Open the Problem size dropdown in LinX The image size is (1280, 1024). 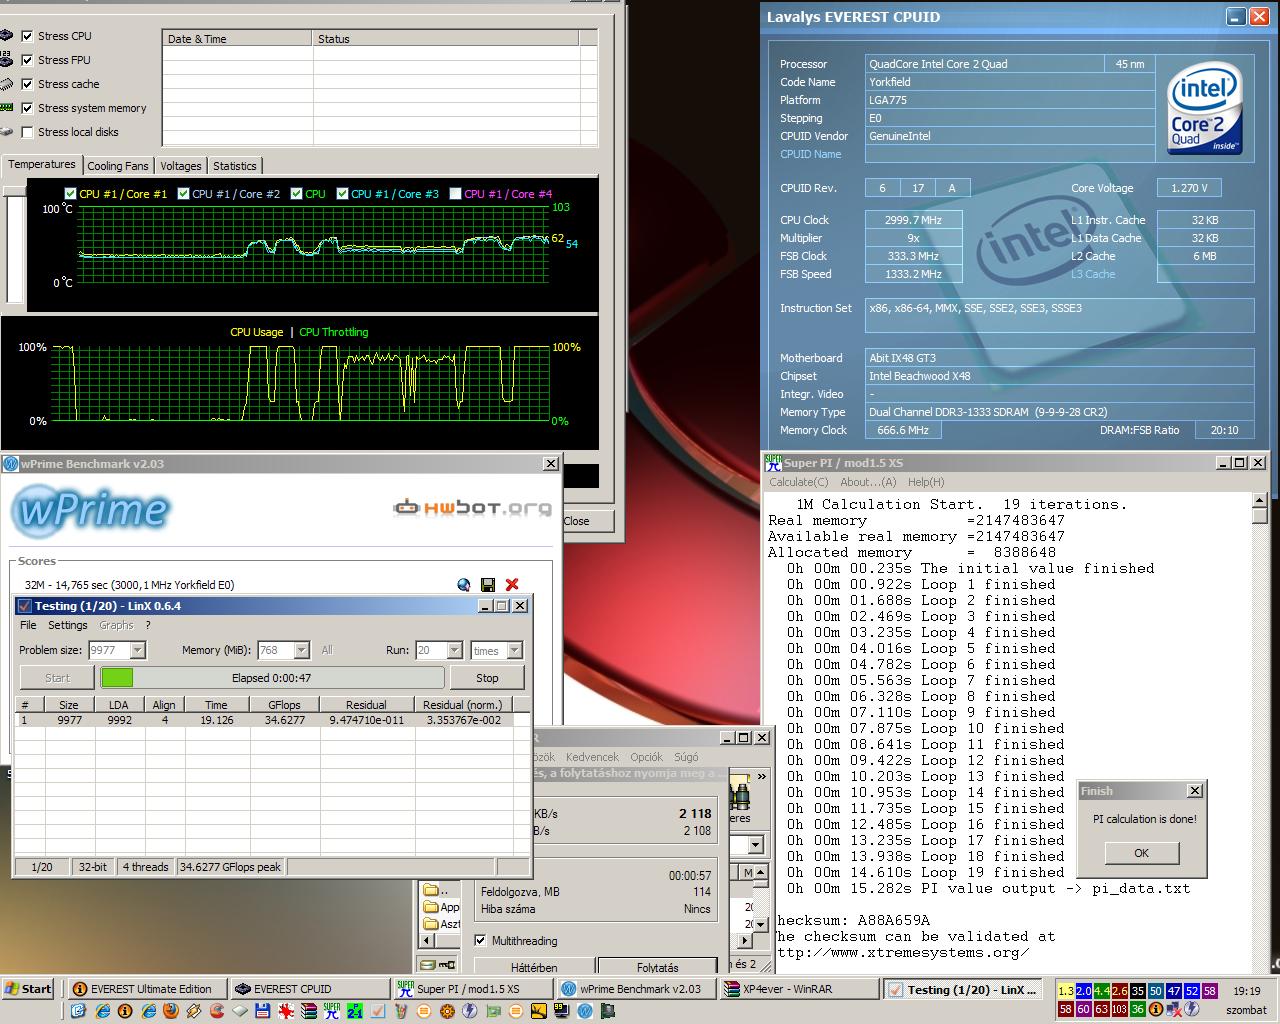(x=138, y=650)
